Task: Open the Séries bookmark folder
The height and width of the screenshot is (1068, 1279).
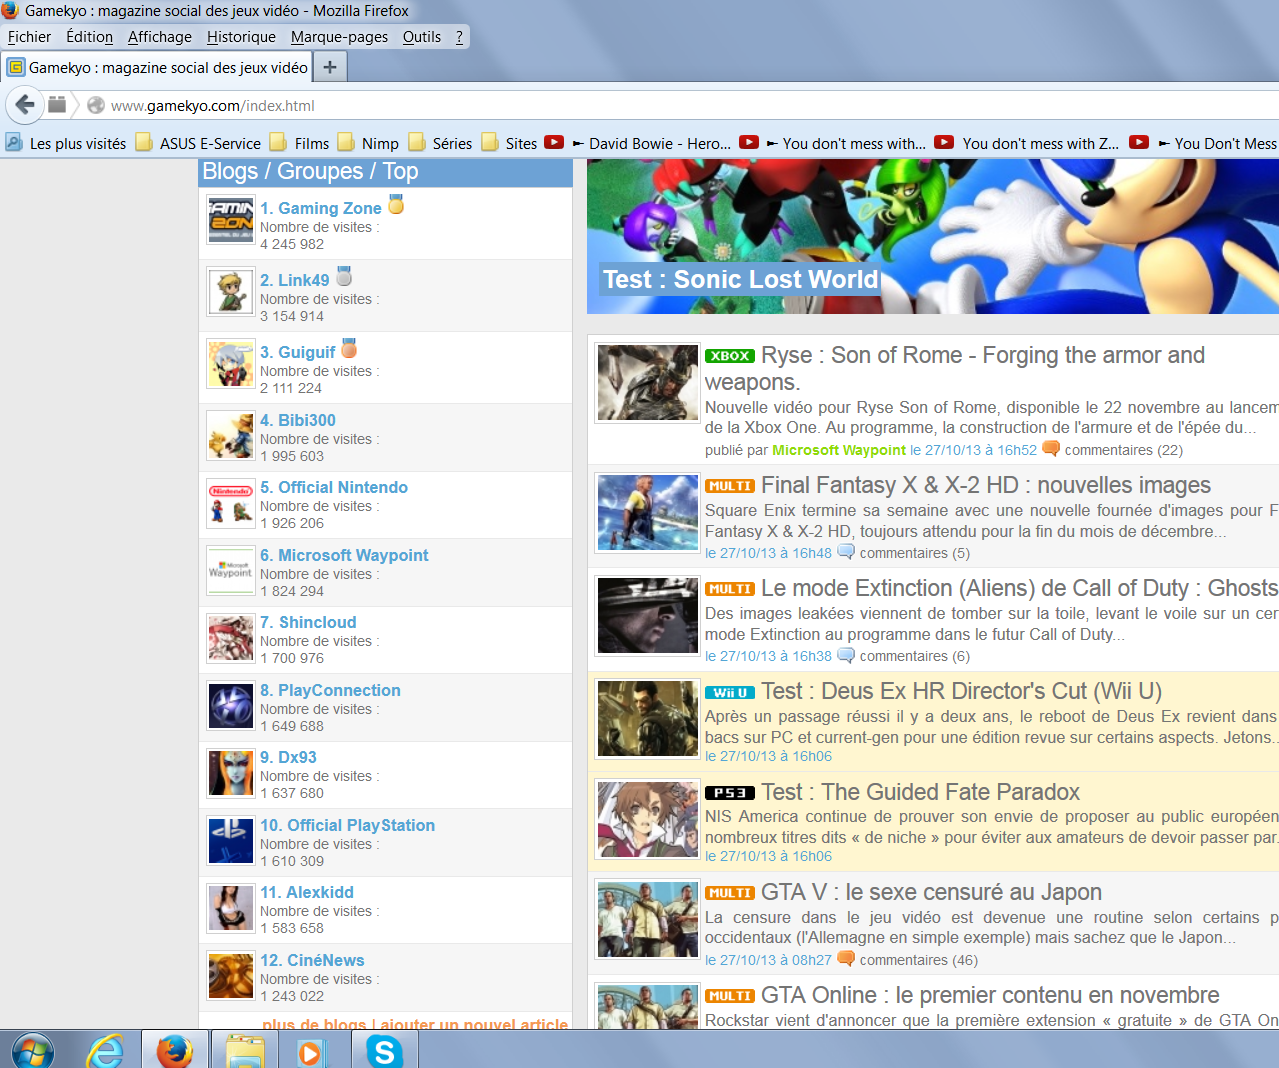Action: pos(440,143)
